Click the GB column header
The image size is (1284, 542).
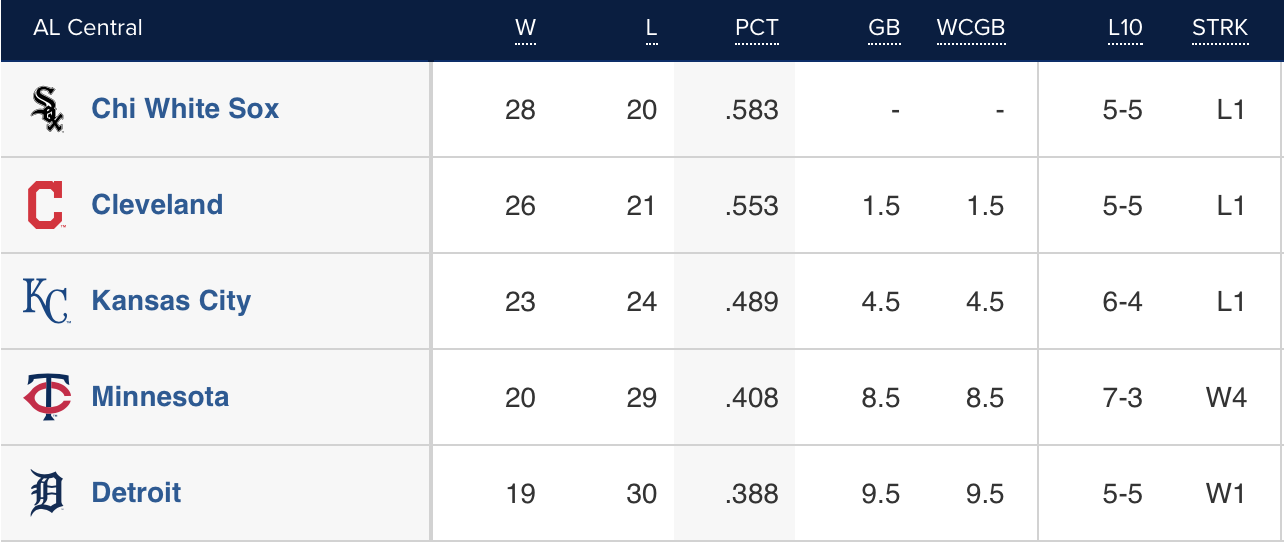click(x=884, y=28)
